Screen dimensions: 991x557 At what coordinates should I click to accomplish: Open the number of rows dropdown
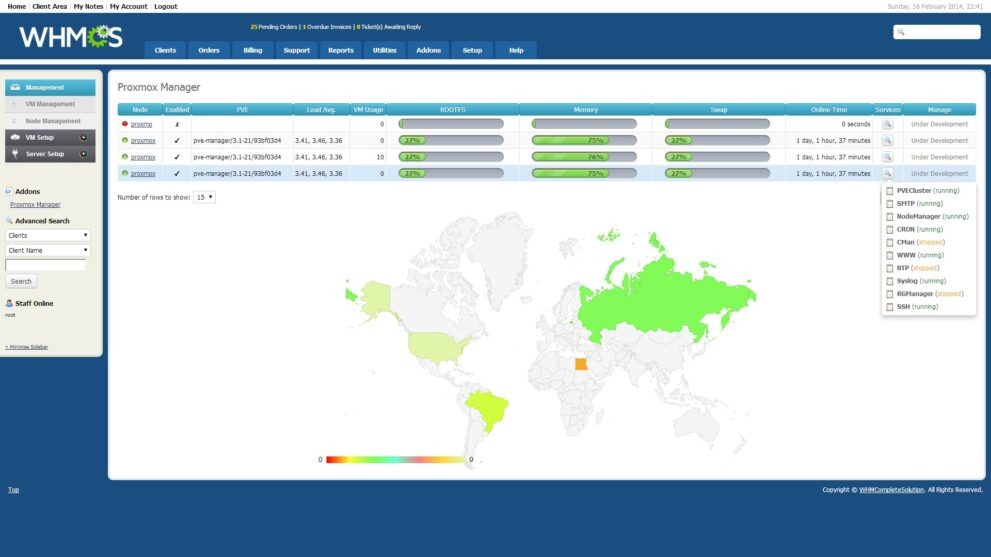point(204,197)
